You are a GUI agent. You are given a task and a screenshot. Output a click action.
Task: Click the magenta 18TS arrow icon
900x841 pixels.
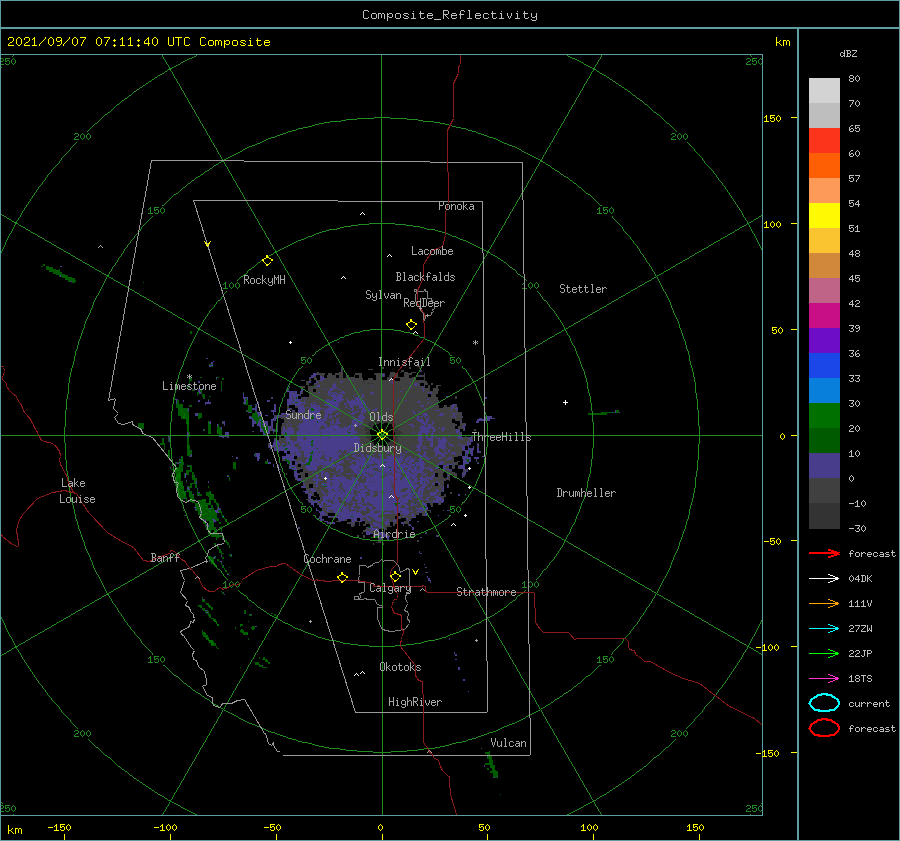click(x=824, y=679)
